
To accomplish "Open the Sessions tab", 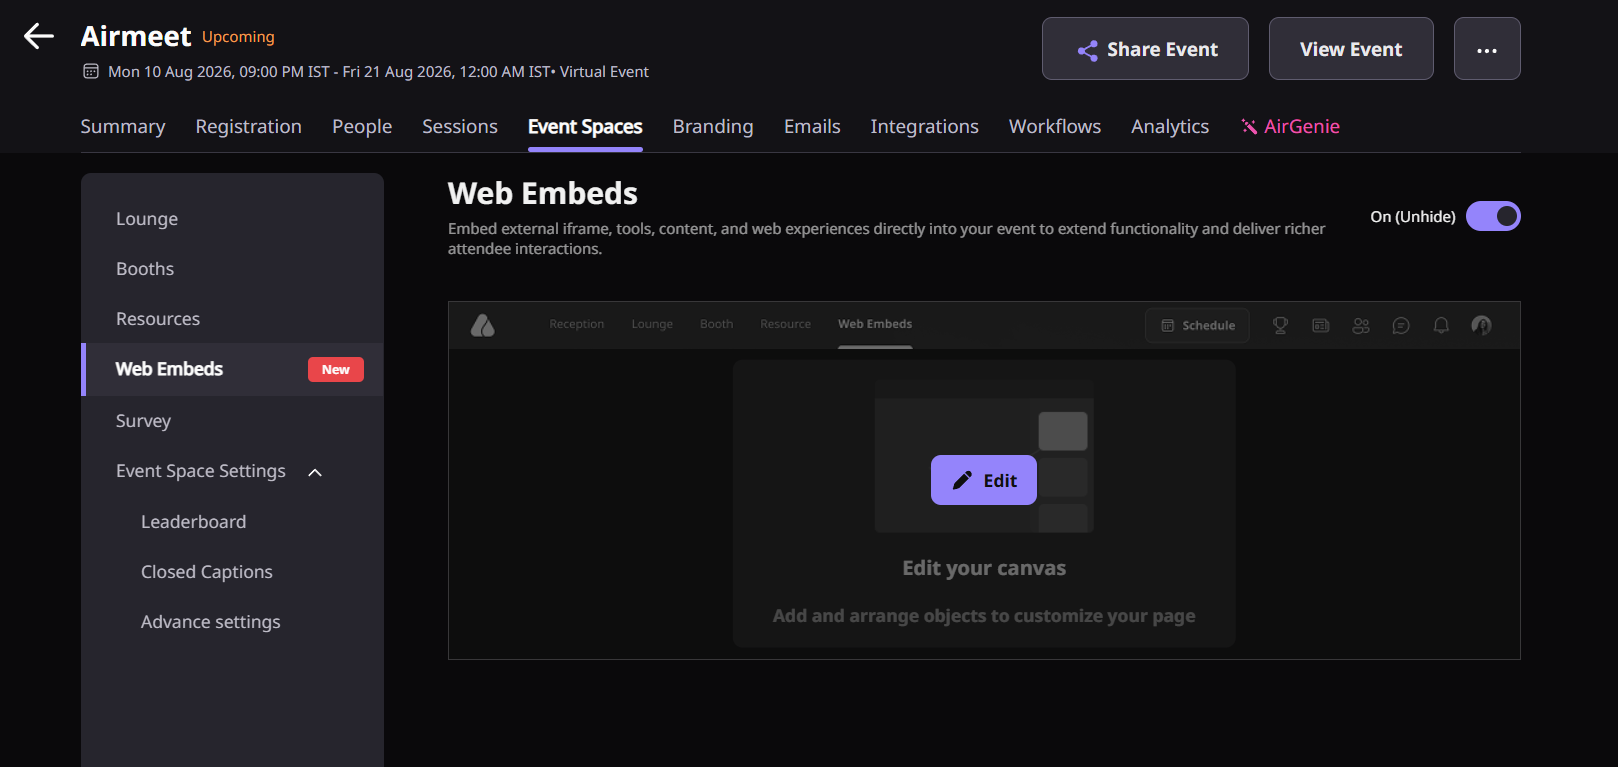I will pos(460,127).
